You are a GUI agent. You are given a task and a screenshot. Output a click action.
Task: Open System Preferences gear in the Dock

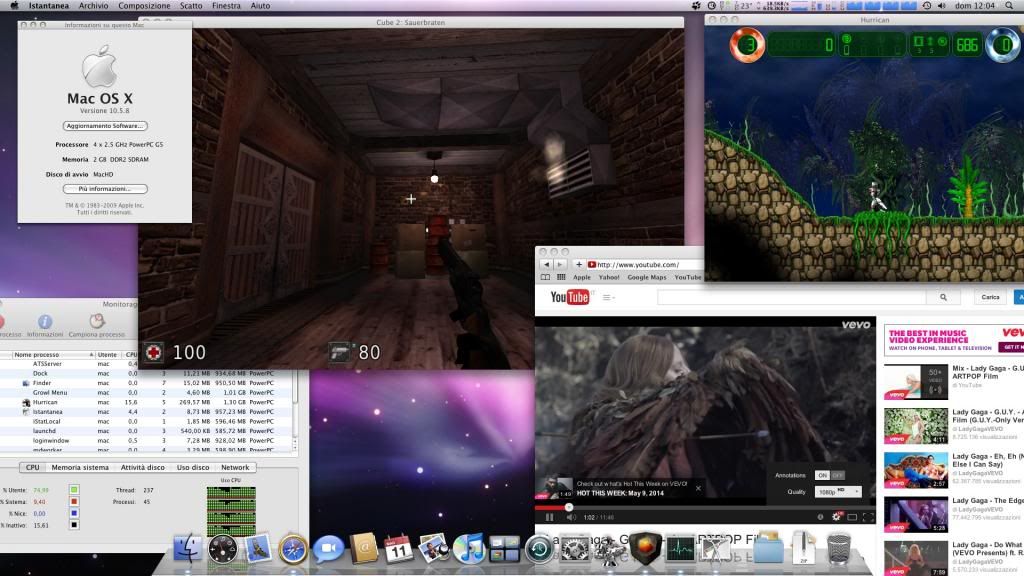click(575, 549)
